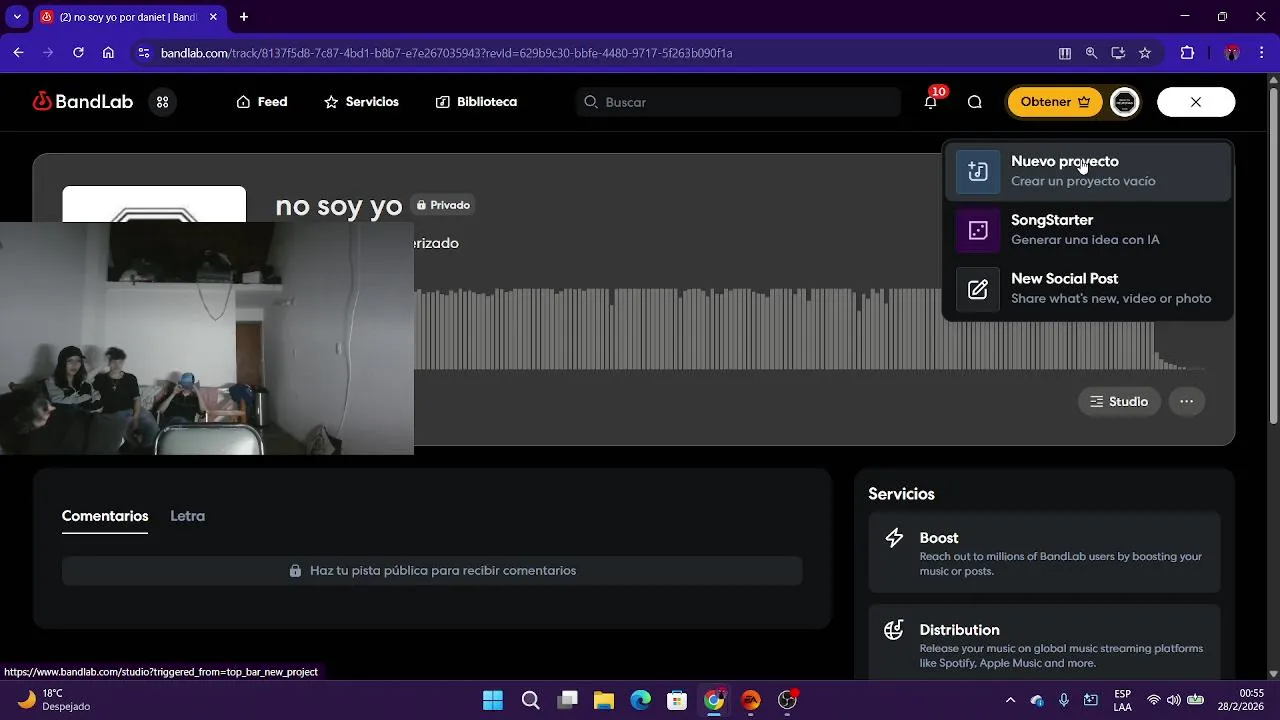The height and width of the screenshot is (720, 1280).
Task: Reload the page
Action: (78, 53)
